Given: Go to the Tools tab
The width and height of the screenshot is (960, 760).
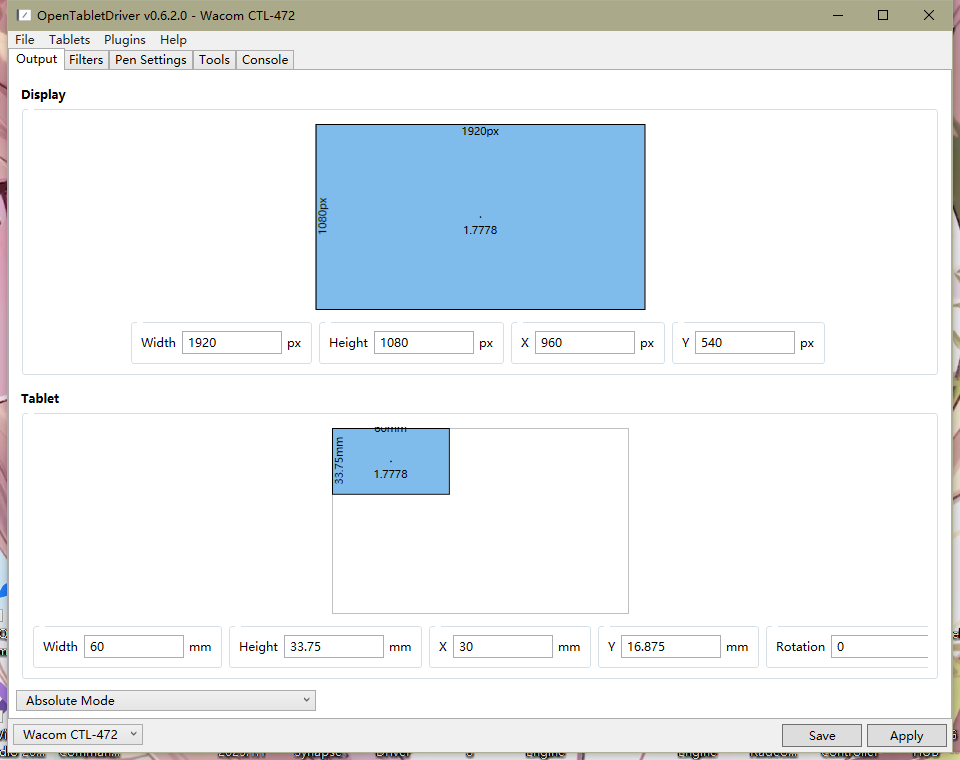Looking at the screenshot, I should pyautogui.click(x=214, y=60).
